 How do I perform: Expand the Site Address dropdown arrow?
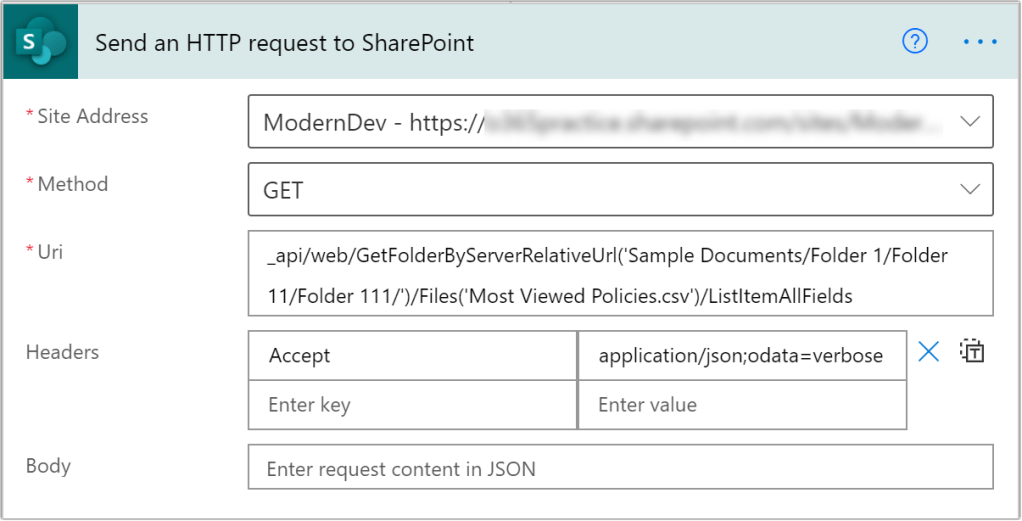pyautogui.click(x=969, y=122)
